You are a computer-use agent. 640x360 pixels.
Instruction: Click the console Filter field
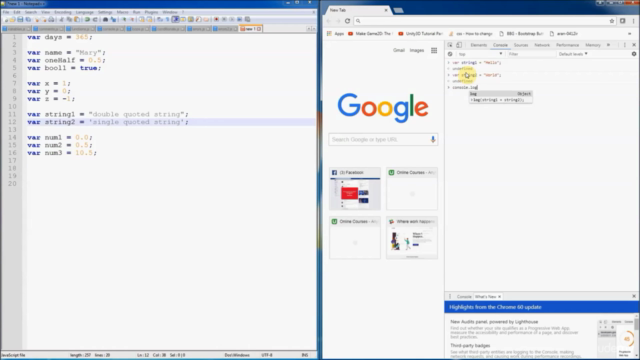click(531, 54)
